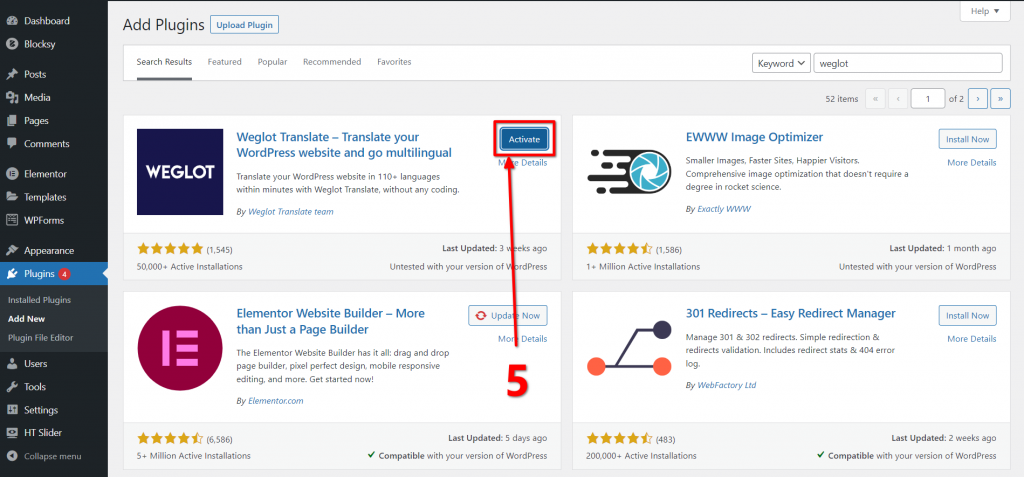
Task: Open the 301 Redirects title link
Action: (790, 314)
